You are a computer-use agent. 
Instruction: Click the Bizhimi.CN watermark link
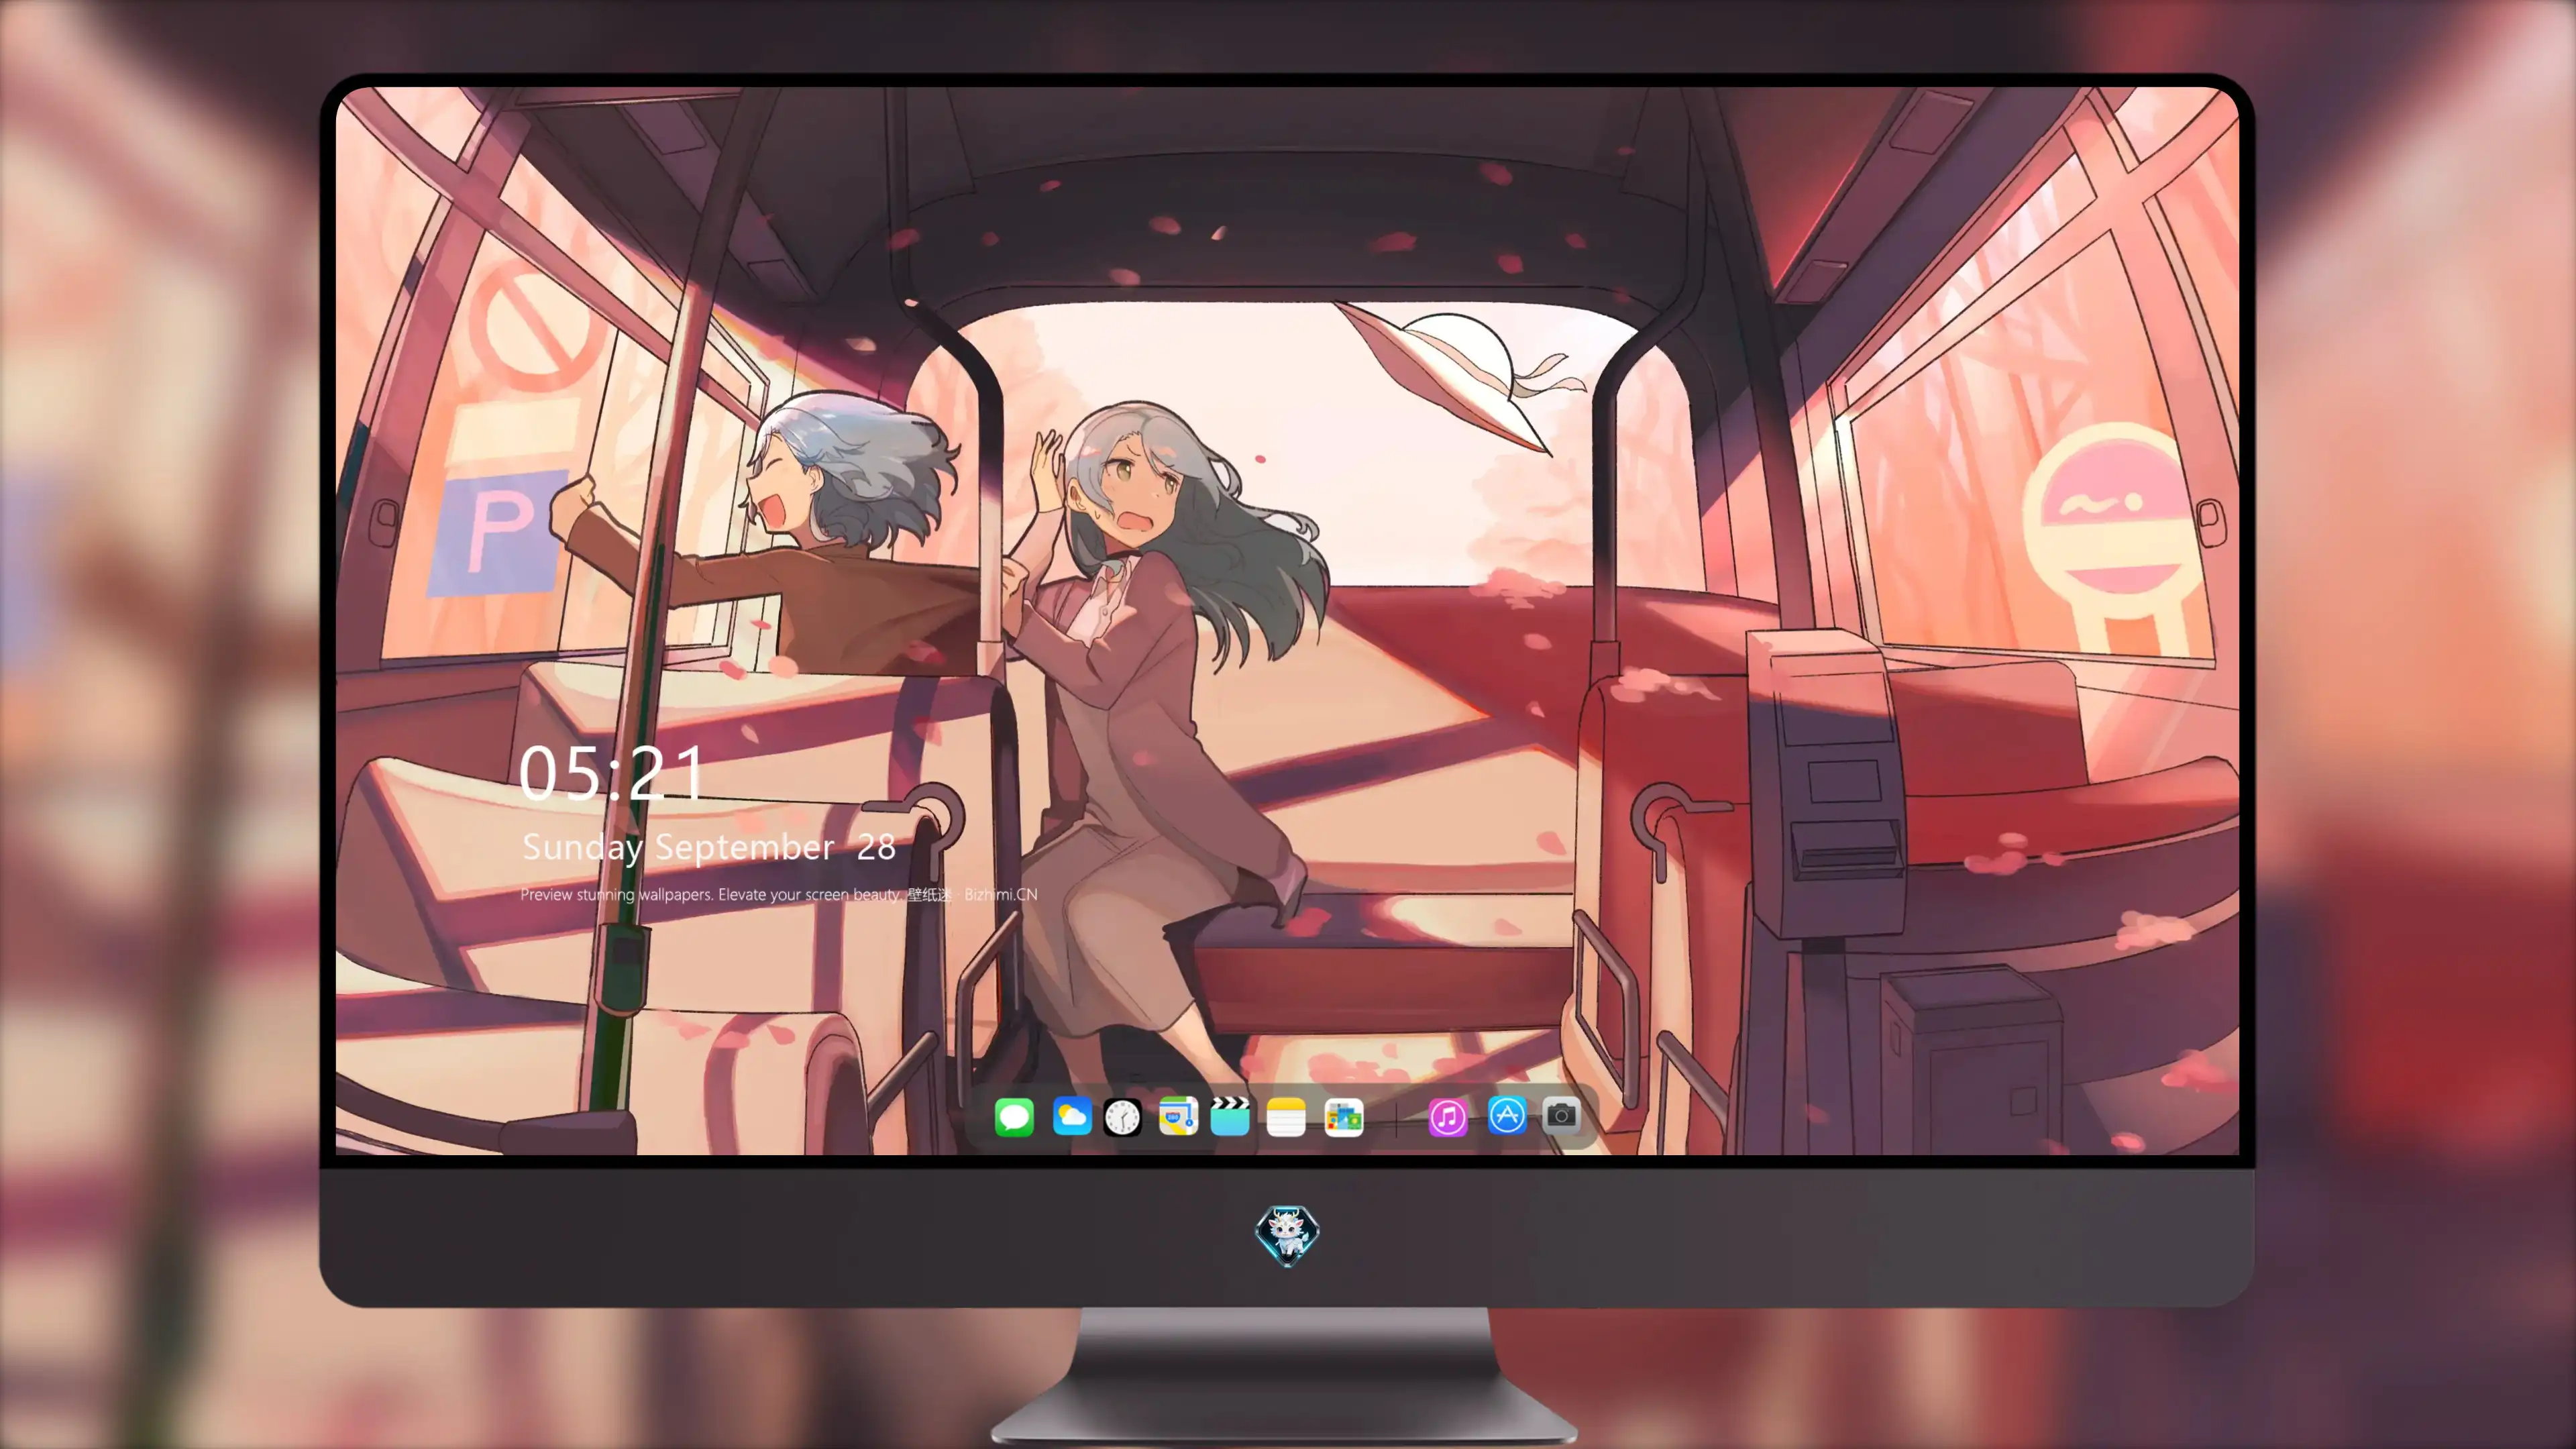click(1000, 894)
